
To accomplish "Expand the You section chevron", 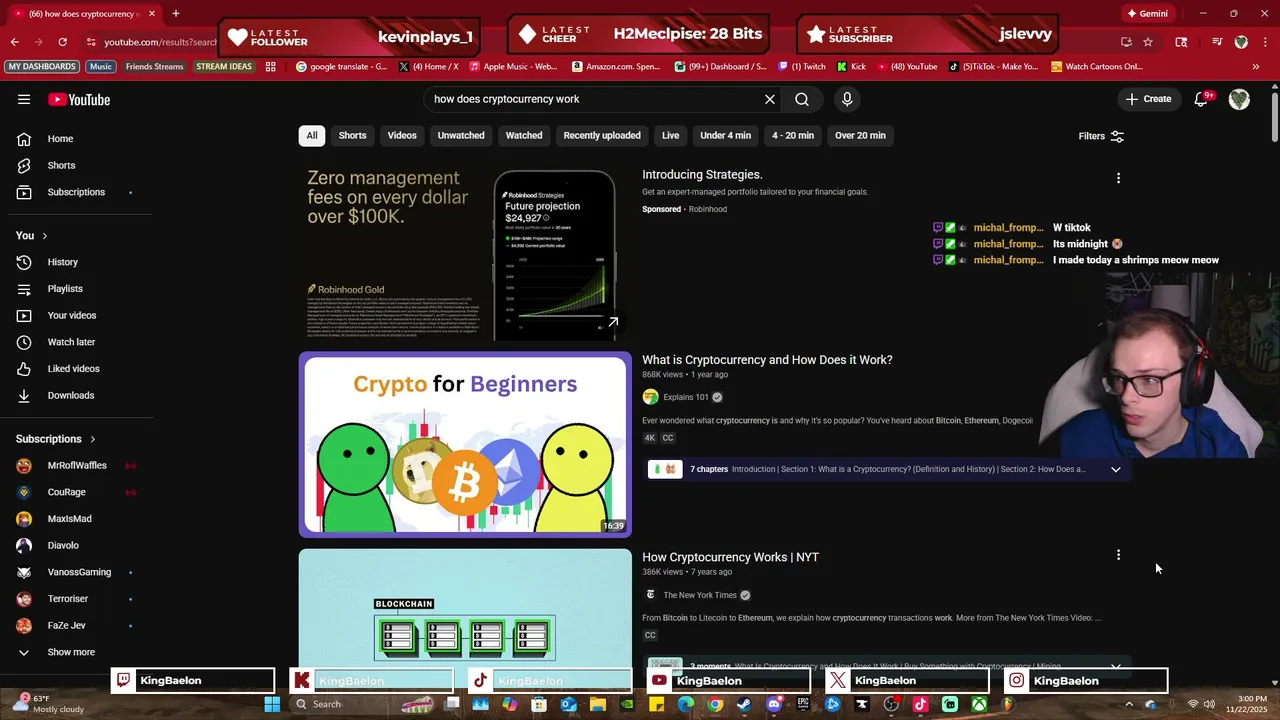I will click(x=44, y=236).
